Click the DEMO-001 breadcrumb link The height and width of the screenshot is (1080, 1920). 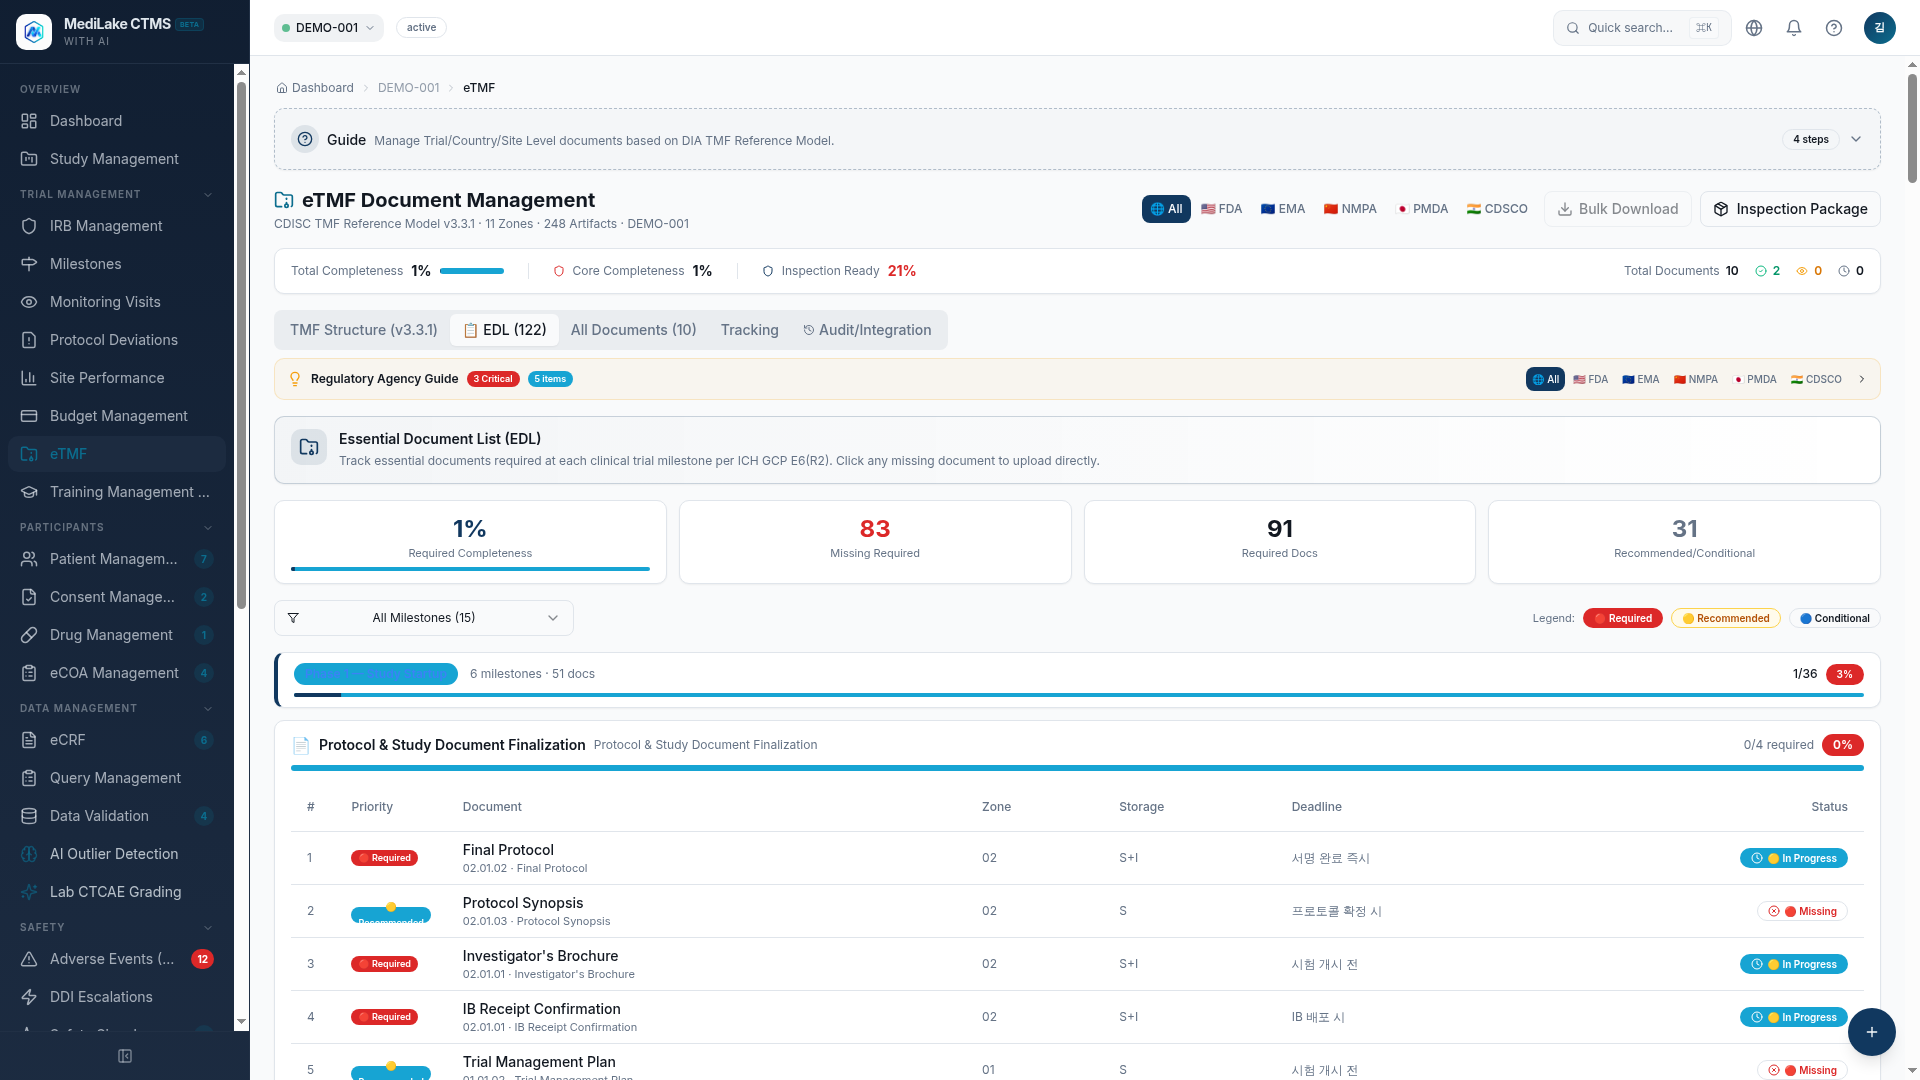(408, 88)
